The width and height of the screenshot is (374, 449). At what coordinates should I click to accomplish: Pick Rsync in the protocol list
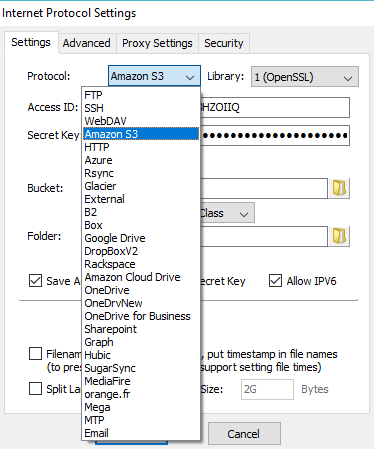(141, 173)
